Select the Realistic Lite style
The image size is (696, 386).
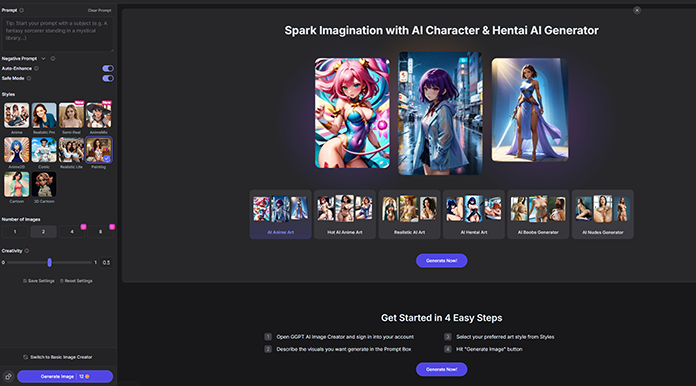coord(71,150)
